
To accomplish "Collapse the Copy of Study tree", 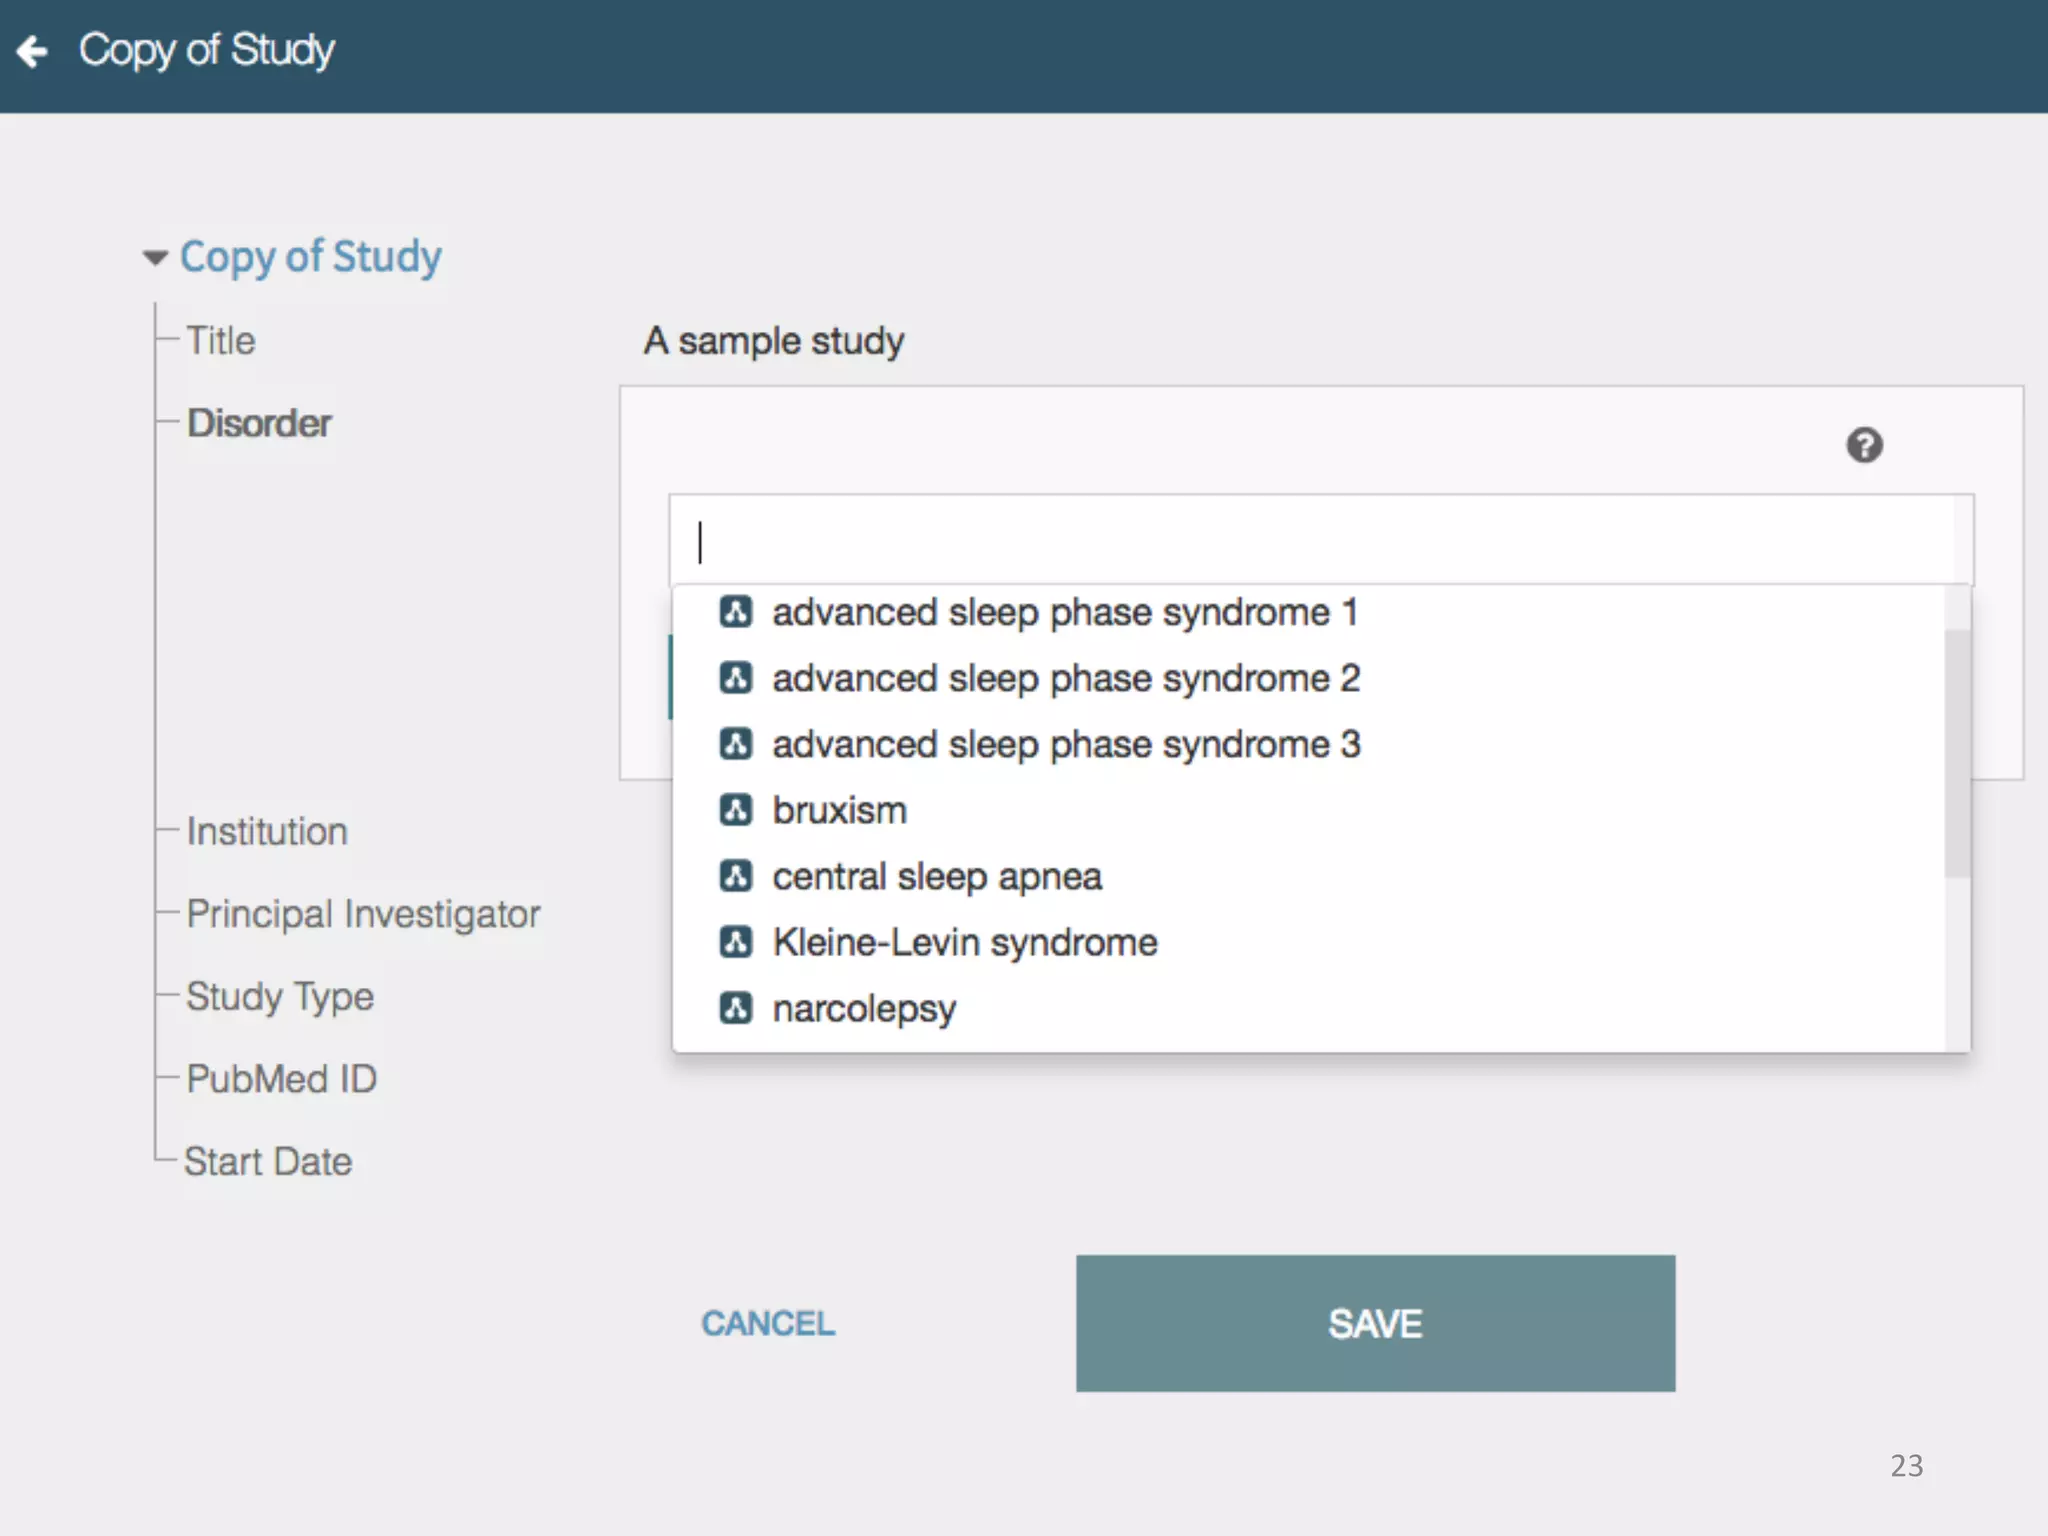I will click(x=155, y=258).
